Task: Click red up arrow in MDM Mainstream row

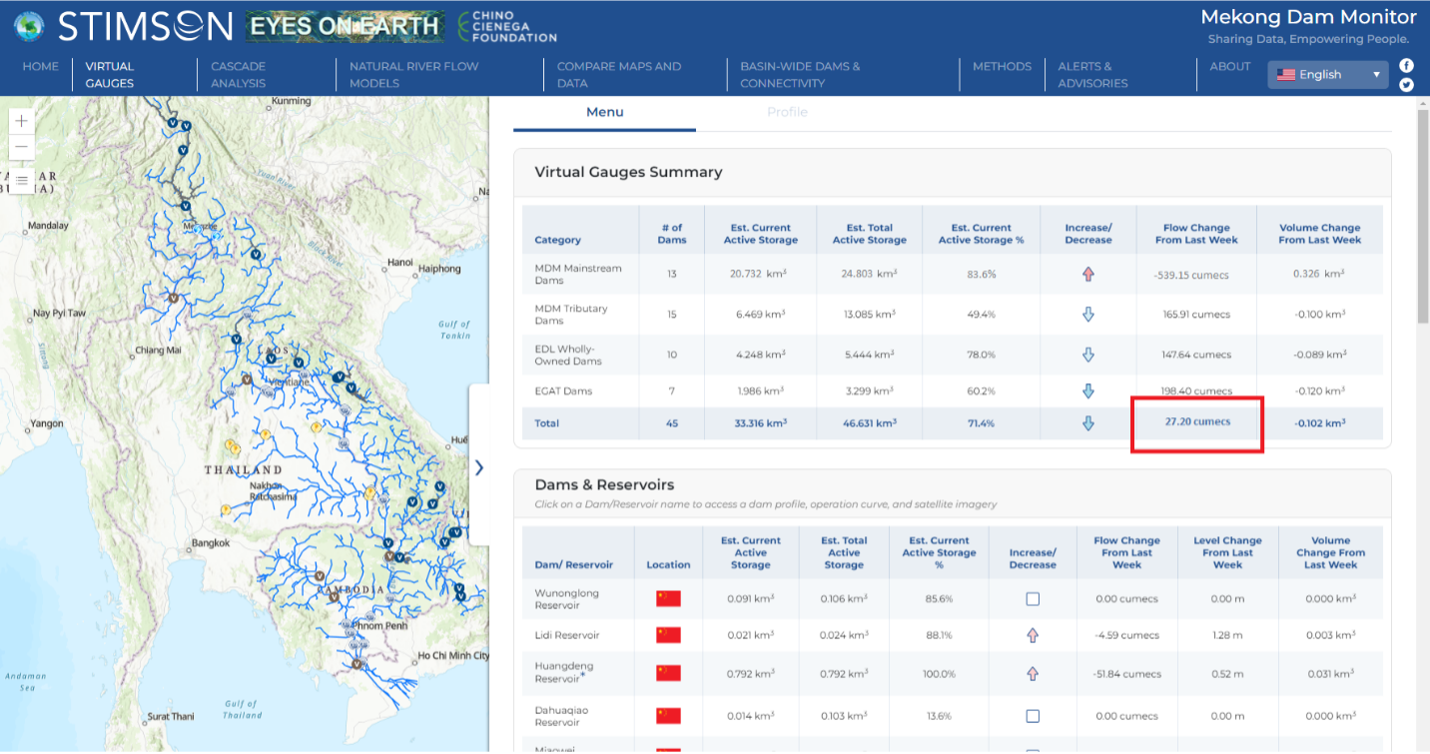Action: (x=1088, y=274)
